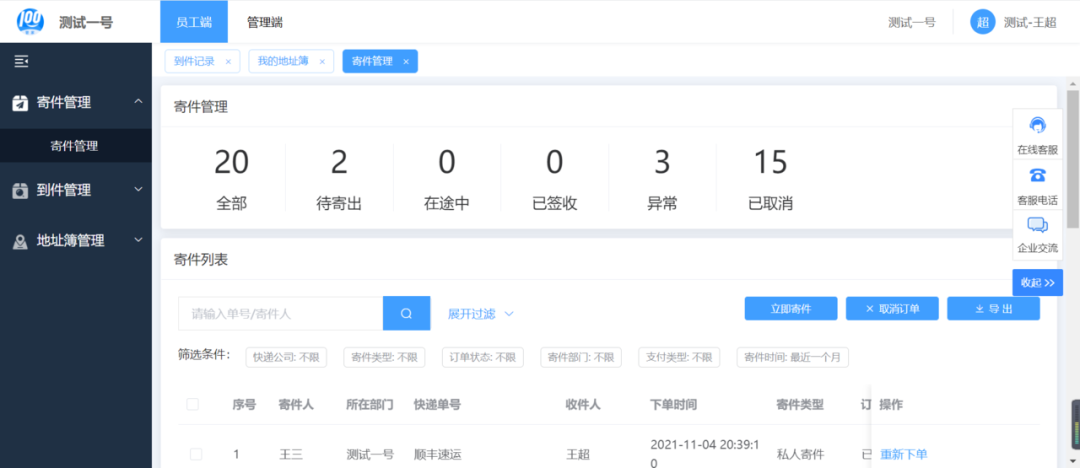This screenshot has width=1080, height=468.
Task: Click 王三 sender cell in row 1
Action: (291, 454)
